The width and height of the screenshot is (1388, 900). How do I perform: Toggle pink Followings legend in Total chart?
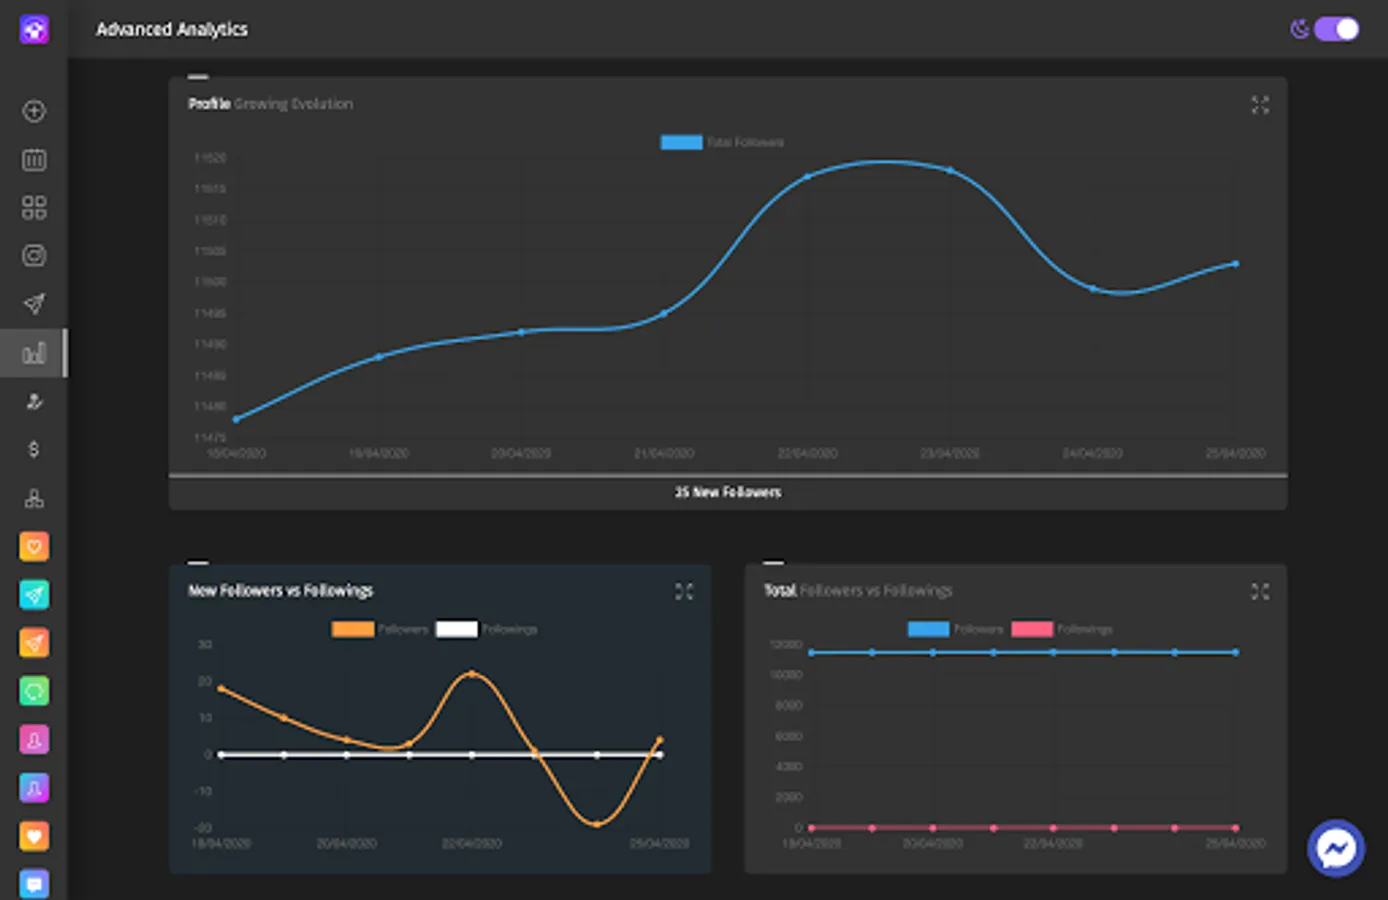coord(1062,629)
